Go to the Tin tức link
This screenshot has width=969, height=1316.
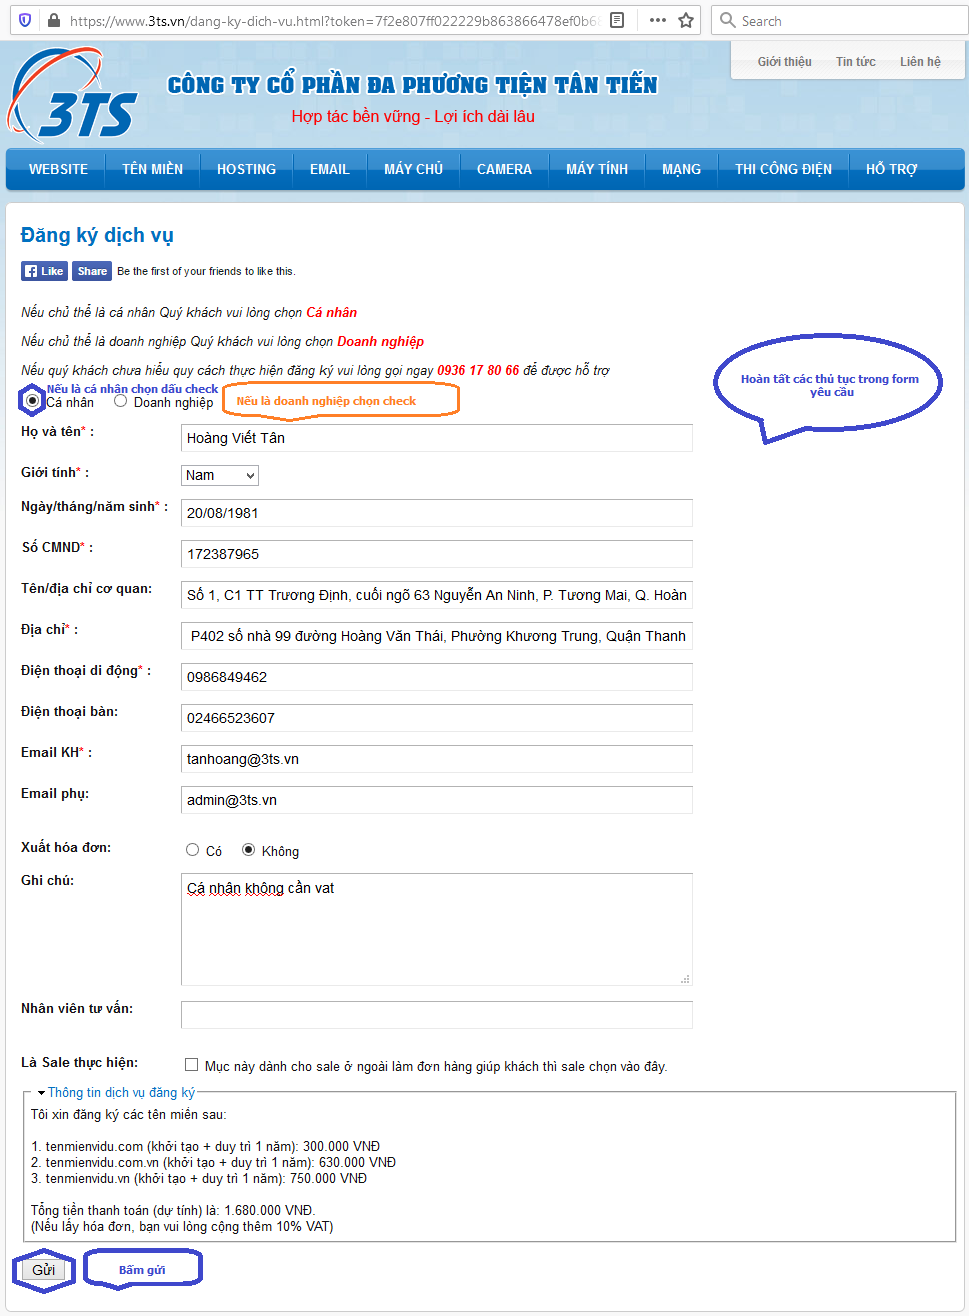click(855, 62)
